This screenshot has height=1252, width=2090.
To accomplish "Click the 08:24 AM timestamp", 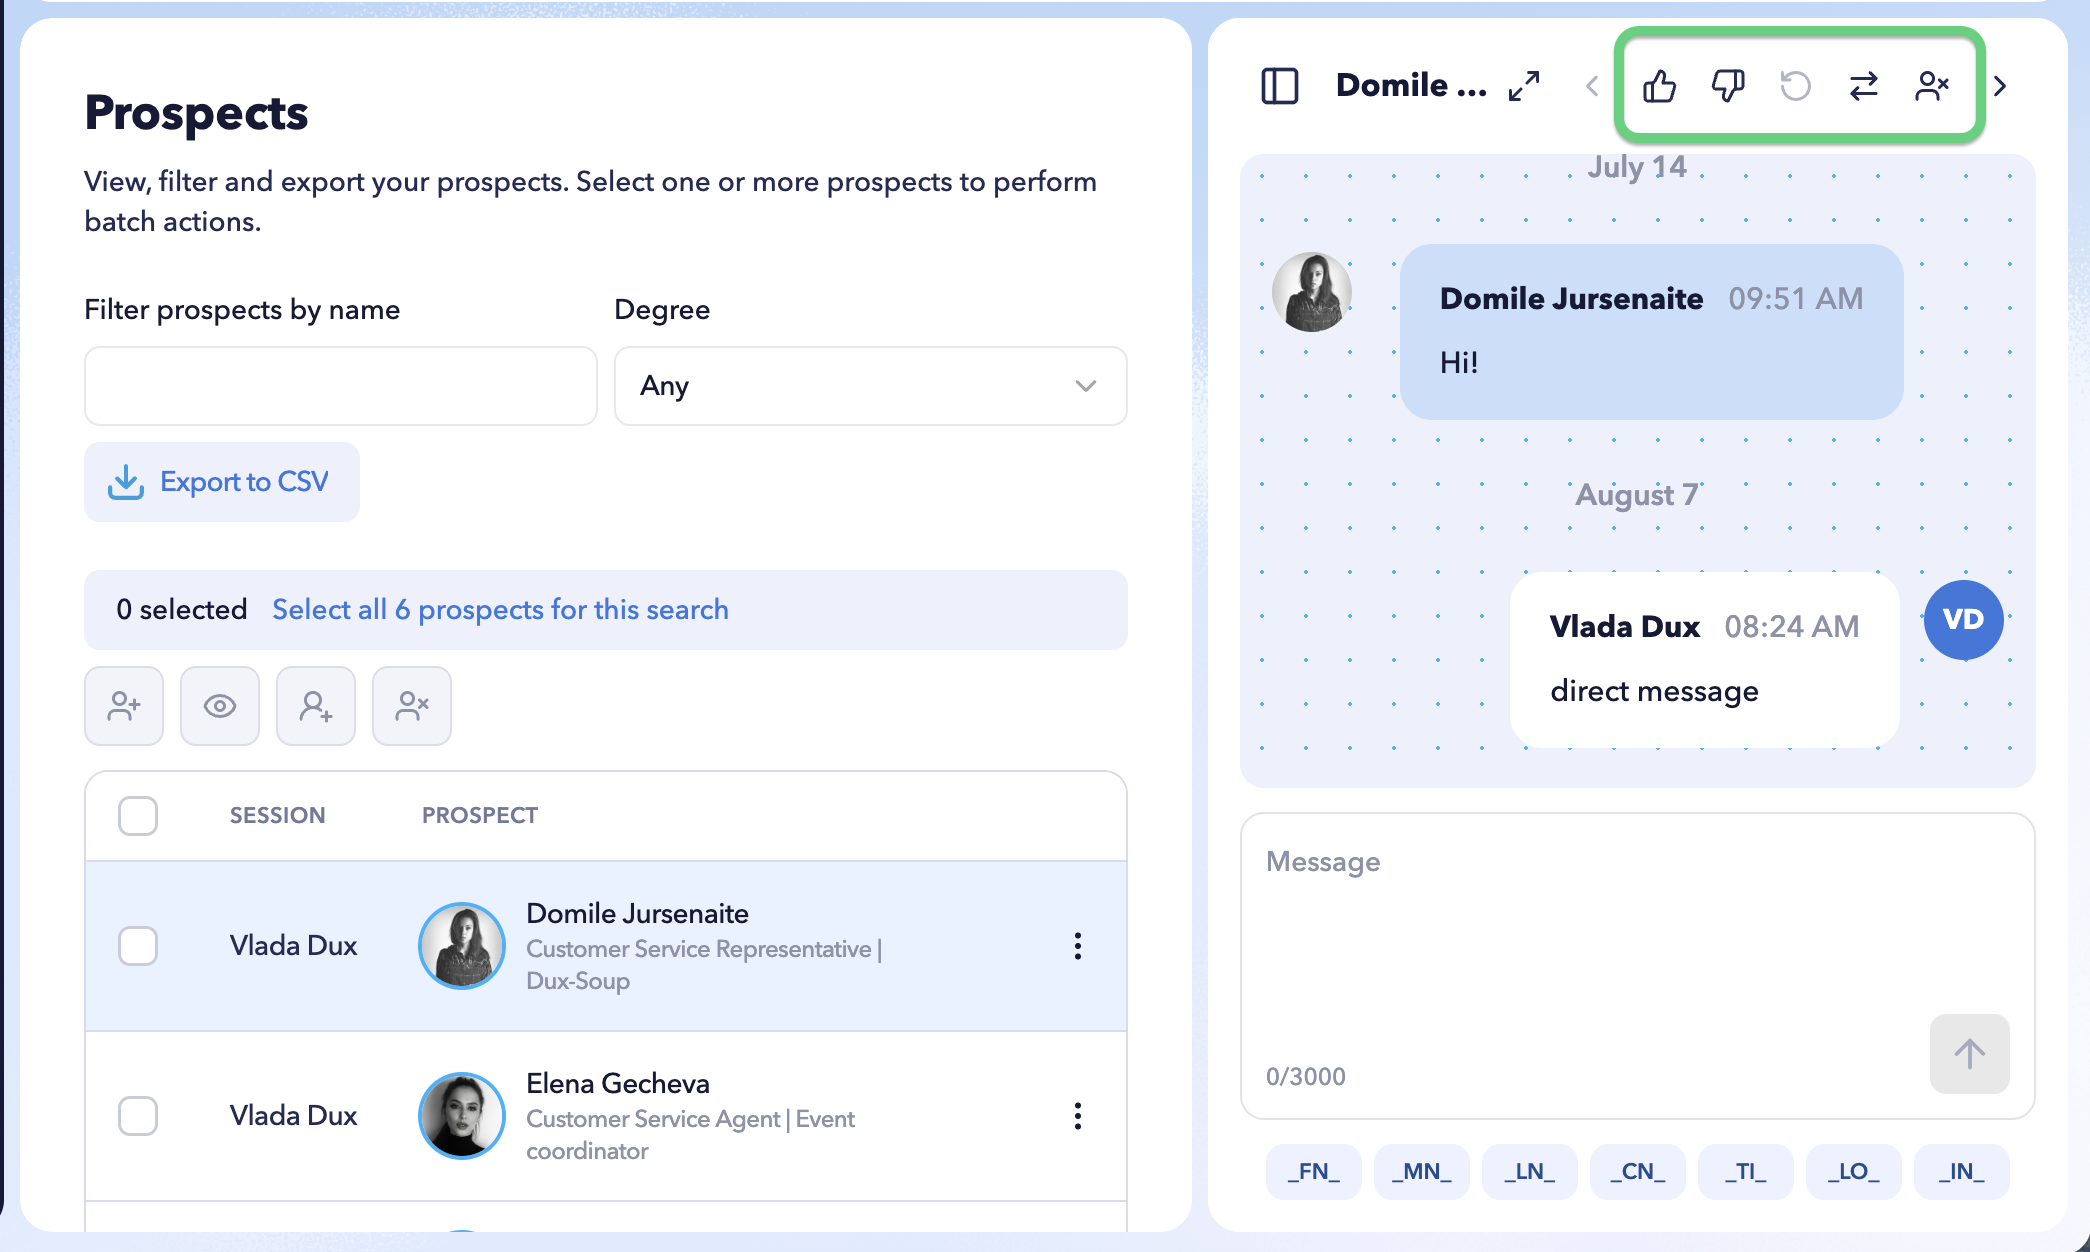I will coord(1792,627).
